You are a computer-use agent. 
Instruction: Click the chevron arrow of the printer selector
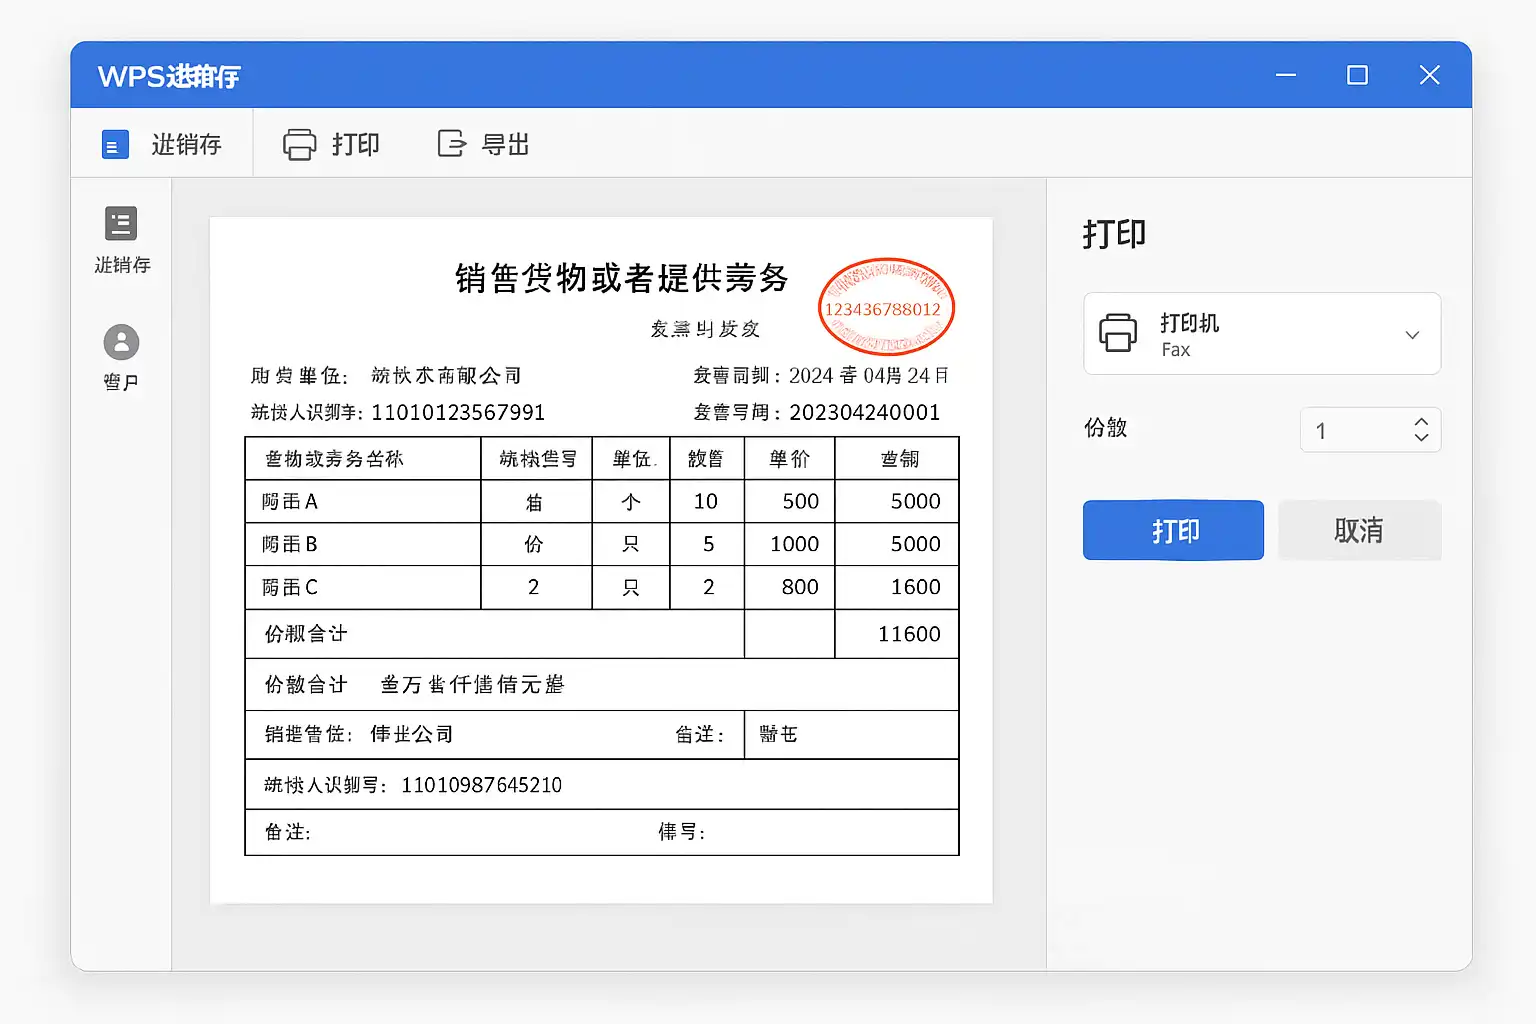point(1412,335)
